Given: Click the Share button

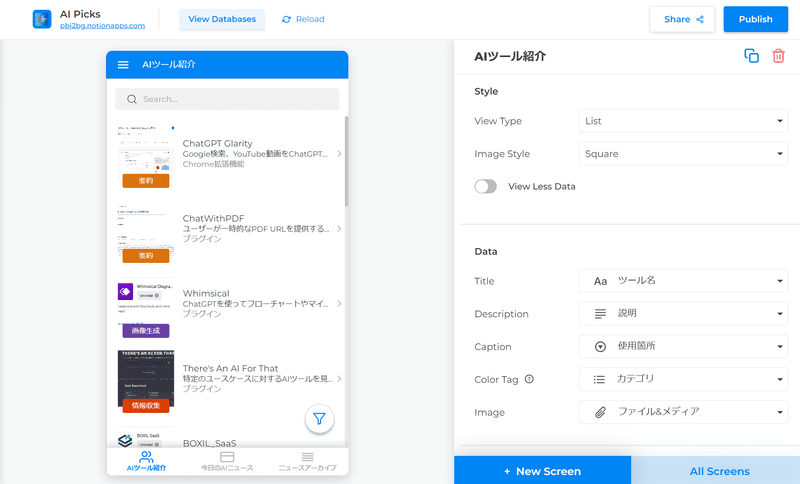Looking at the screenshot, I should 682,19.
